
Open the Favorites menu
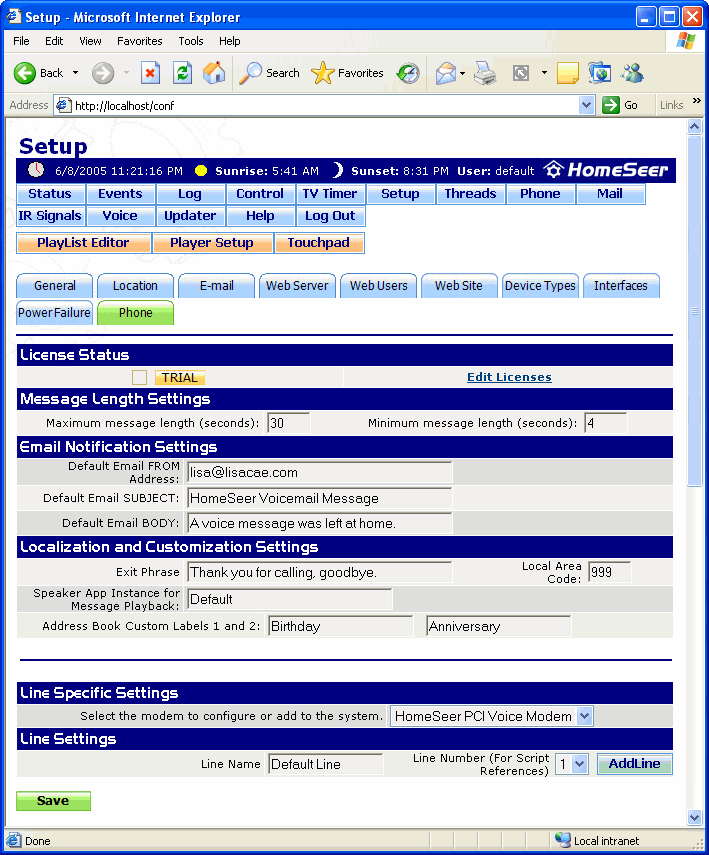[140, 41]
